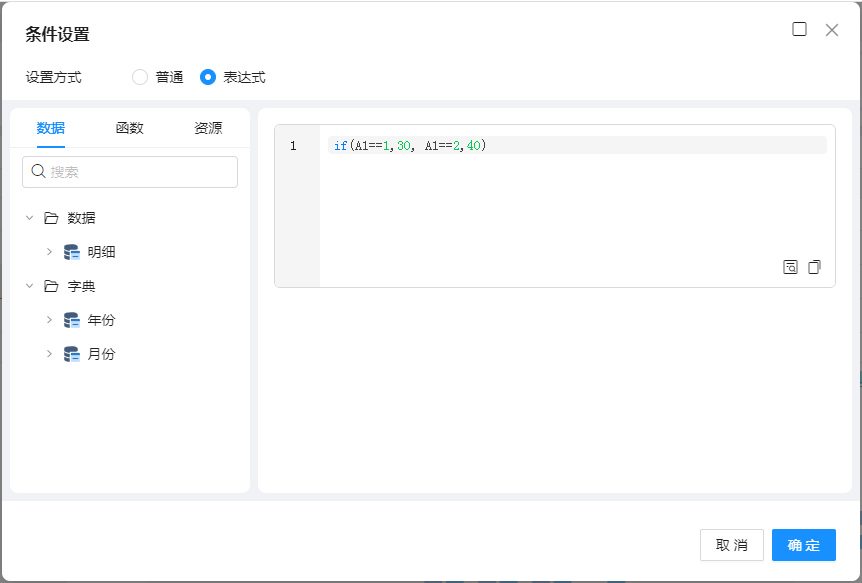
Task: Select the 普通 radio option
Action: click(140, 77)
